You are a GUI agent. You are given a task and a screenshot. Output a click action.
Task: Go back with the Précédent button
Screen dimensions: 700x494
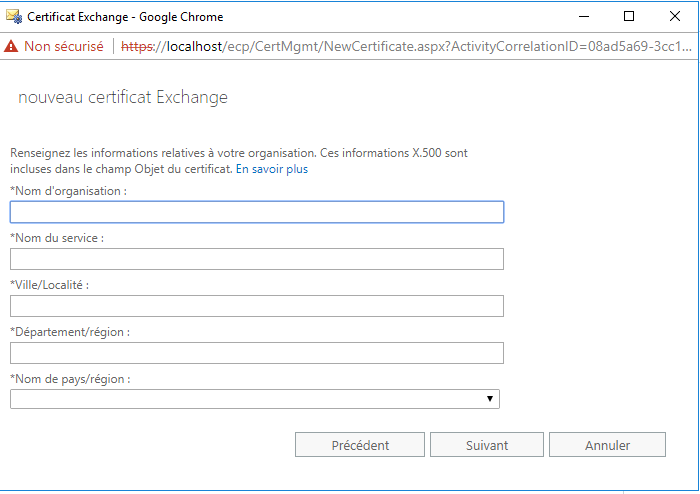click(360, 444)
